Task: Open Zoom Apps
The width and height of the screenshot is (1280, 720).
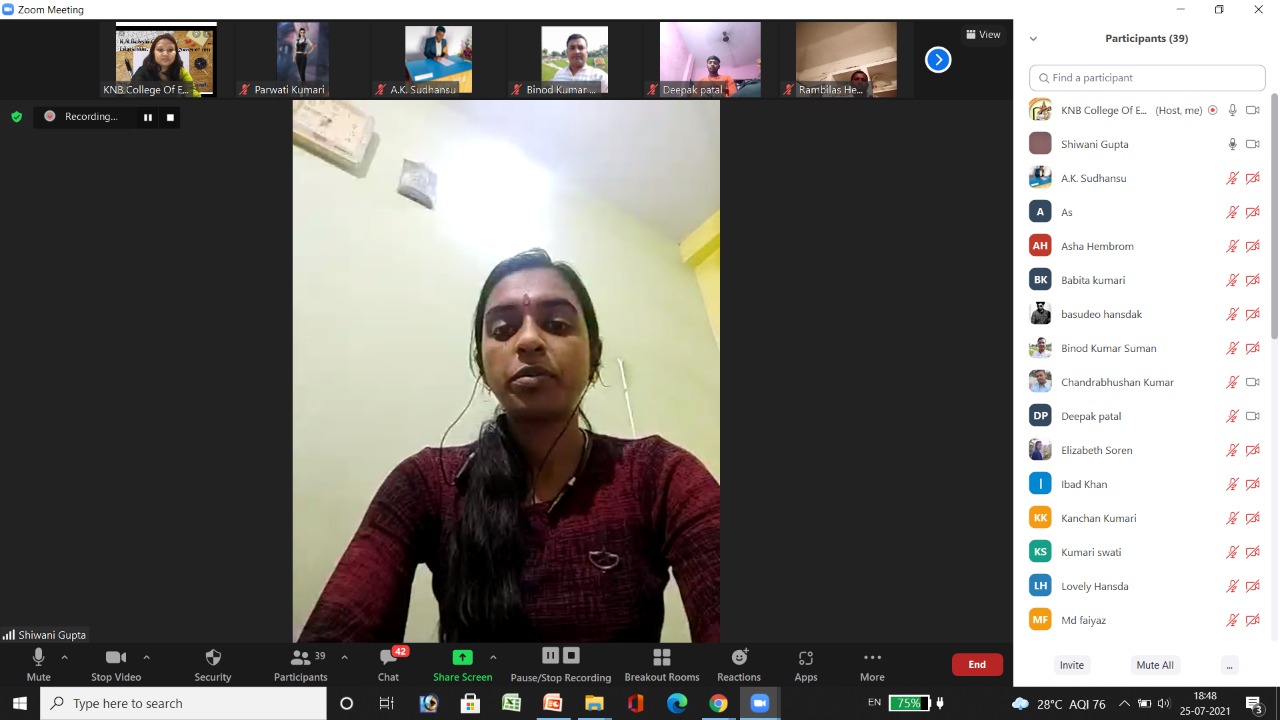Action: click(806, 665)
